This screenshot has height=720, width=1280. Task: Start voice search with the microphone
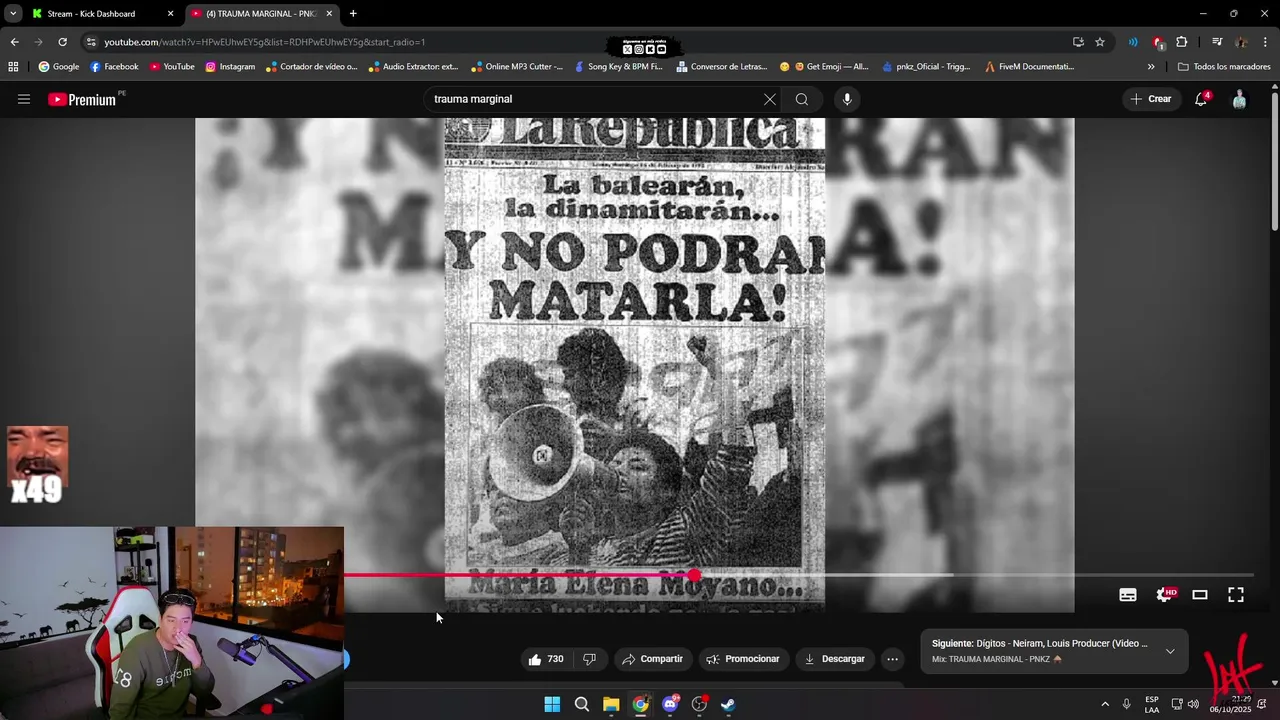tap(847, 99)
